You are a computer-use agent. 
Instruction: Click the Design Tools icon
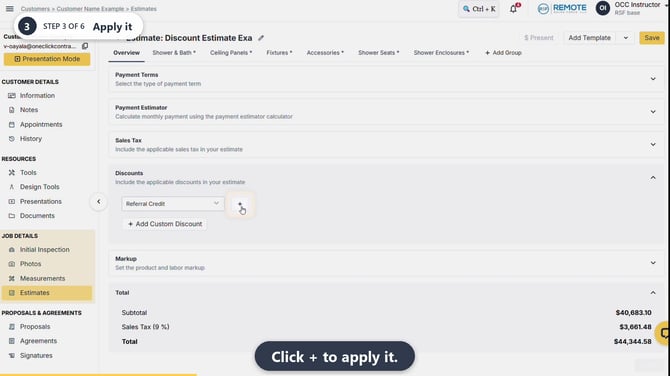click(x=12, y=187)
